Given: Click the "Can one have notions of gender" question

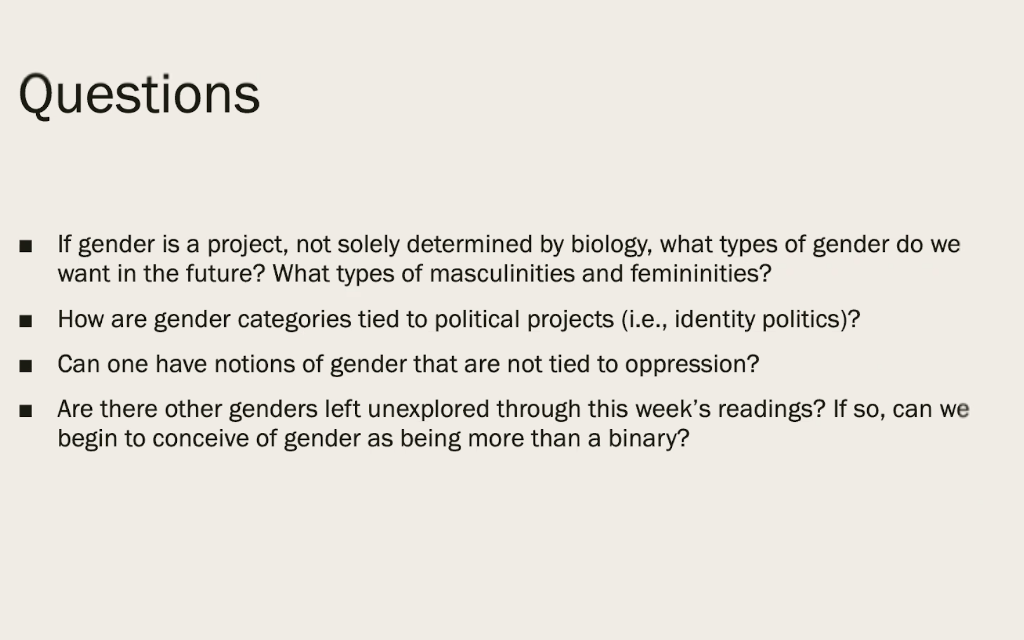Looking at the screenshot, I should [x=408, y=364].
